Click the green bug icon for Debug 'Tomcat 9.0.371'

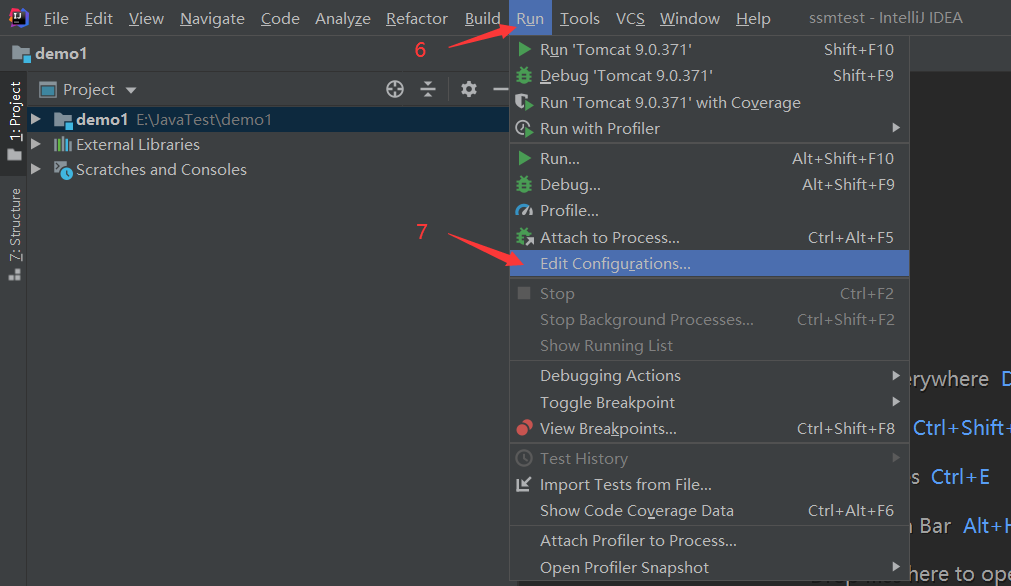click(524, 75)
